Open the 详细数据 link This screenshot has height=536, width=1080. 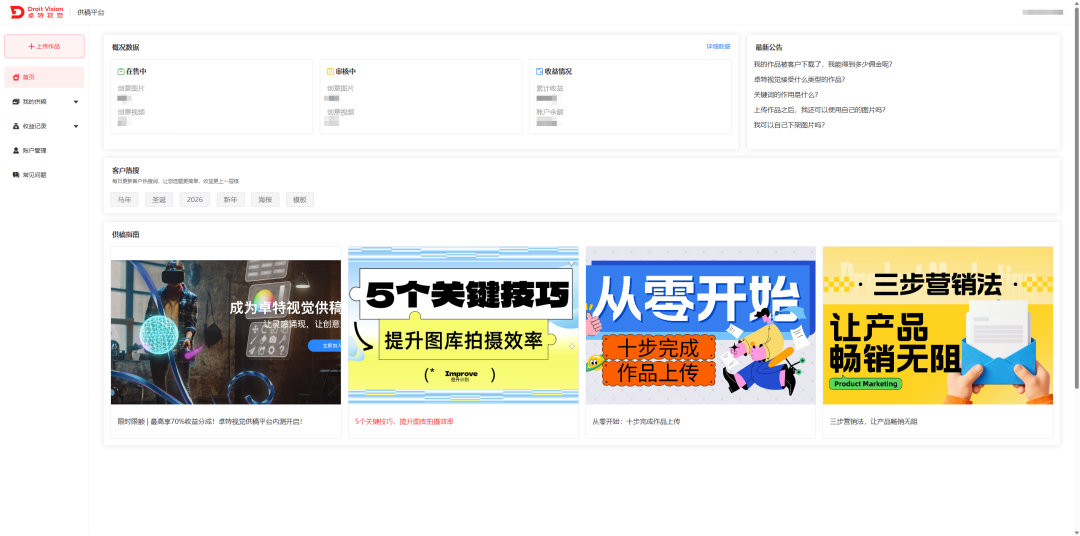tap(718, 46)
